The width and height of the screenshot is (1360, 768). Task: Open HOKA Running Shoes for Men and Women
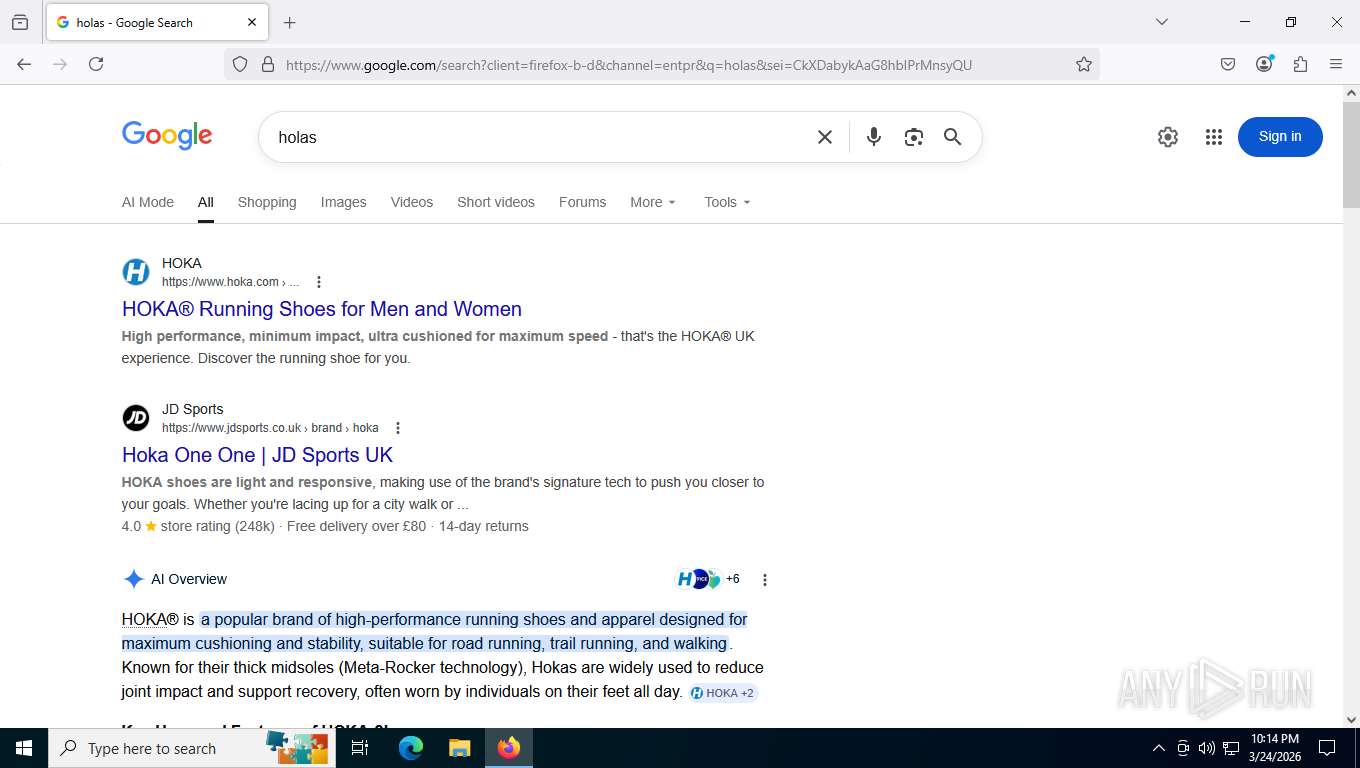click(x=322, y=309)
